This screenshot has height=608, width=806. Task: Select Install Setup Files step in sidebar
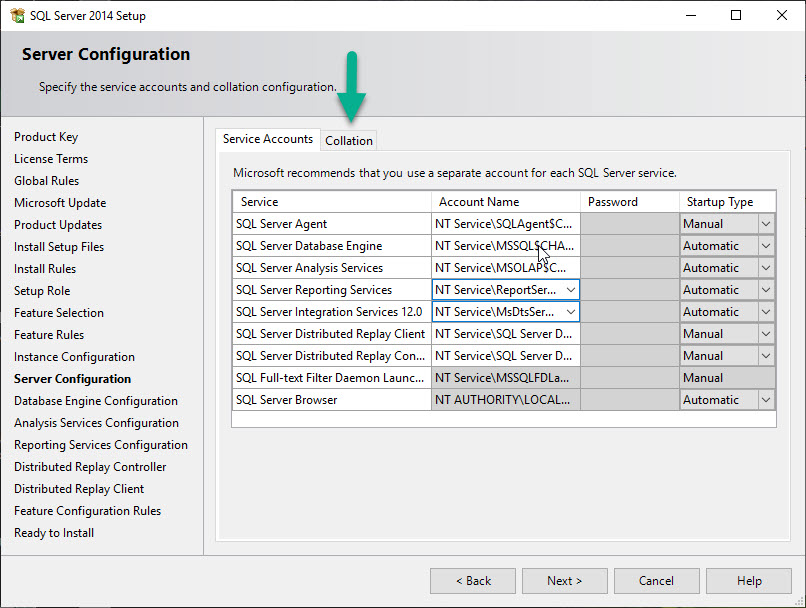coord(59,247)
